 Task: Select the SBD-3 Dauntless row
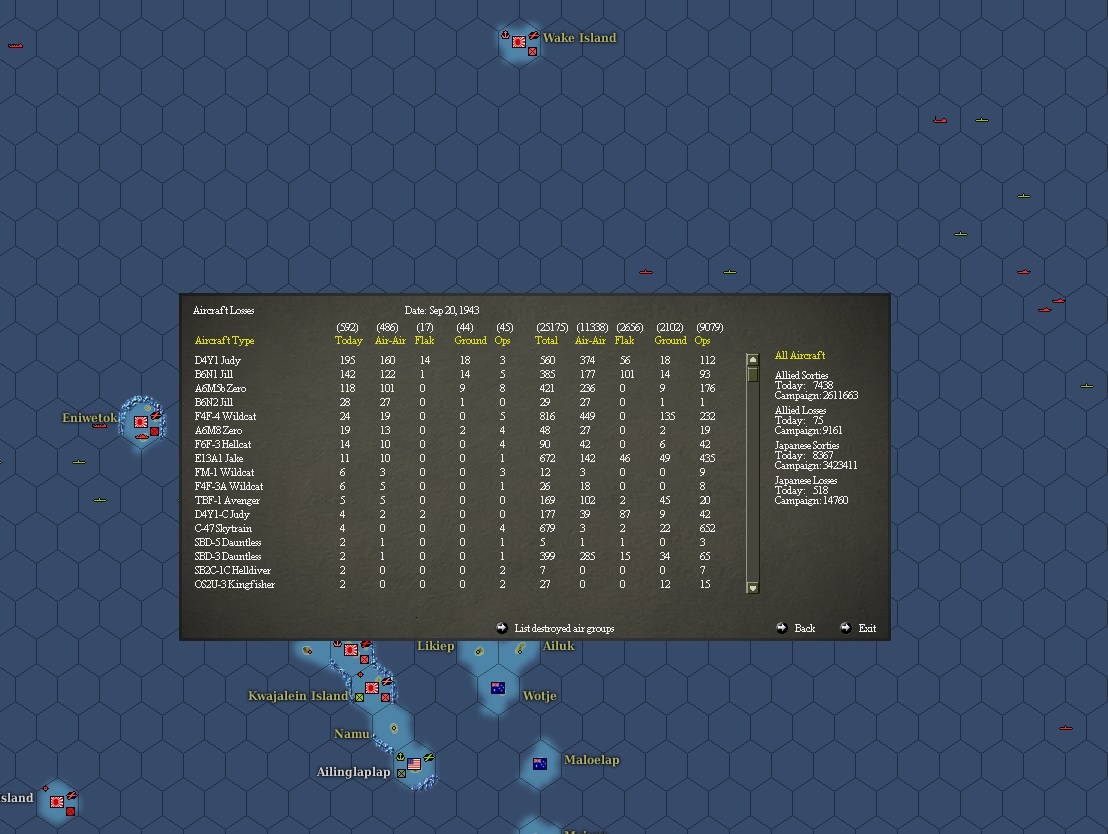[456, 556]
